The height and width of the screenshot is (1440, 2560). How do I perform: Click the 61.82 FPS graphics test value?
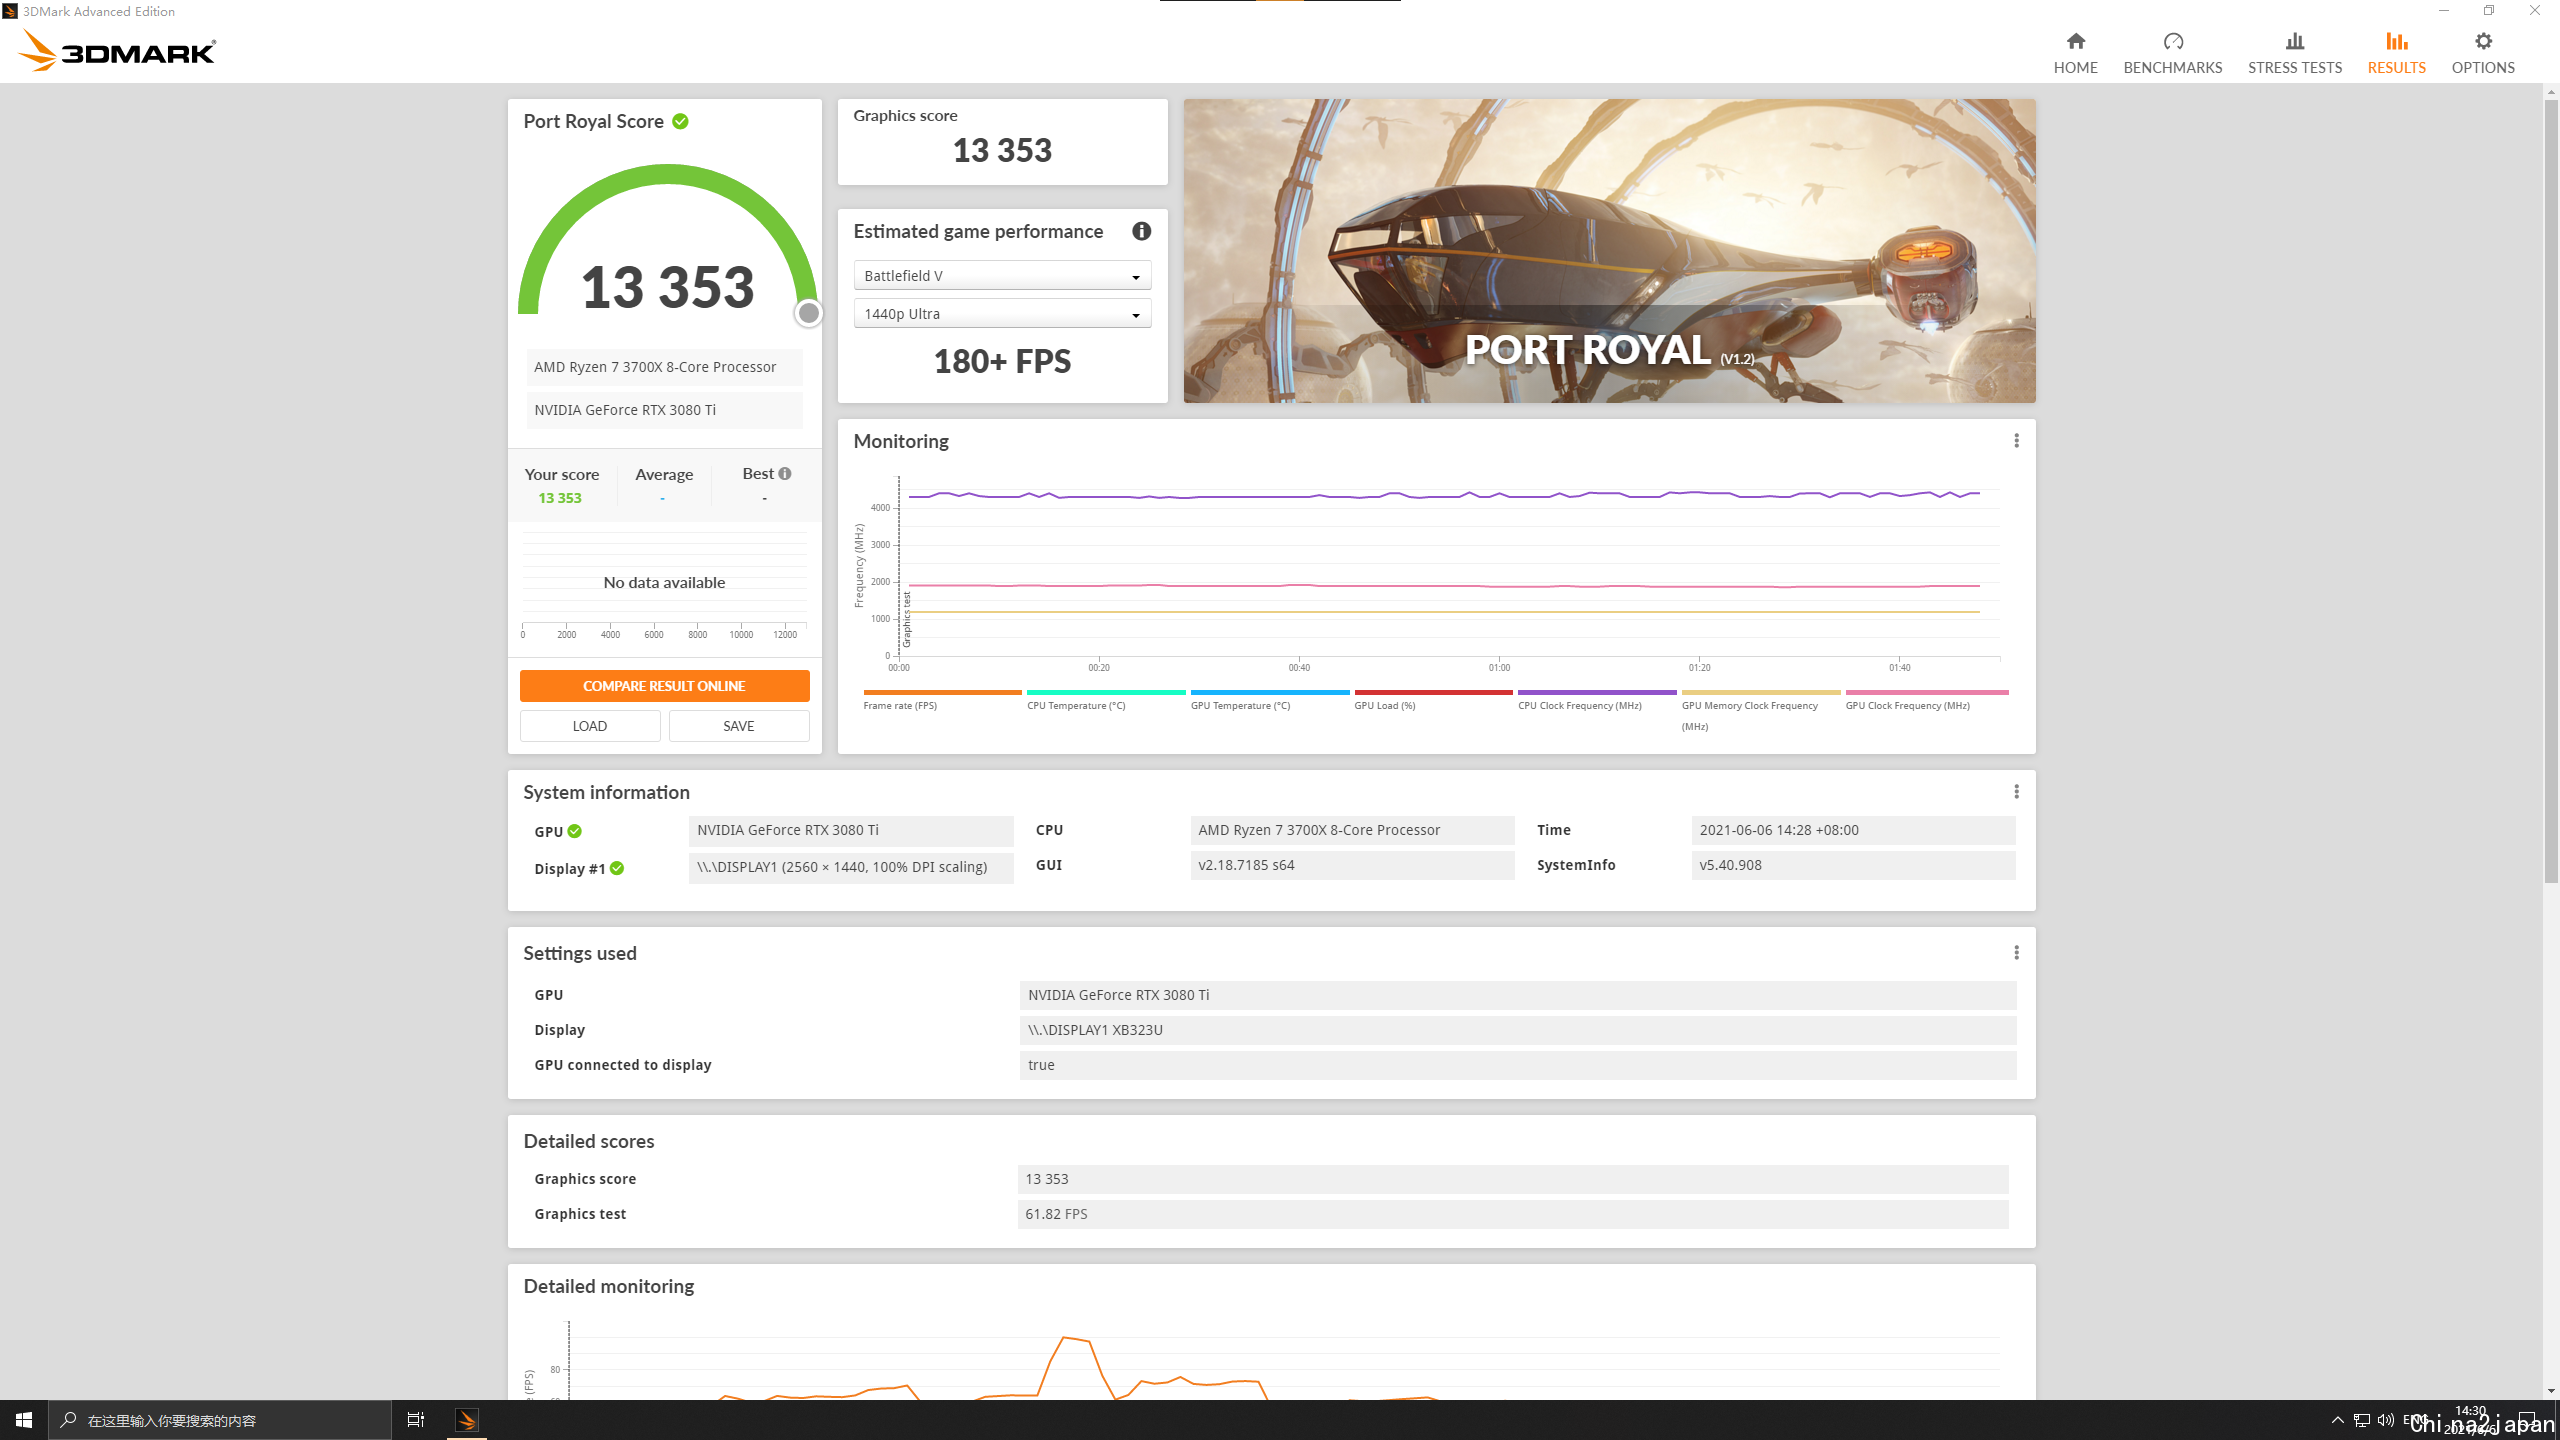click(1512, 1214)
